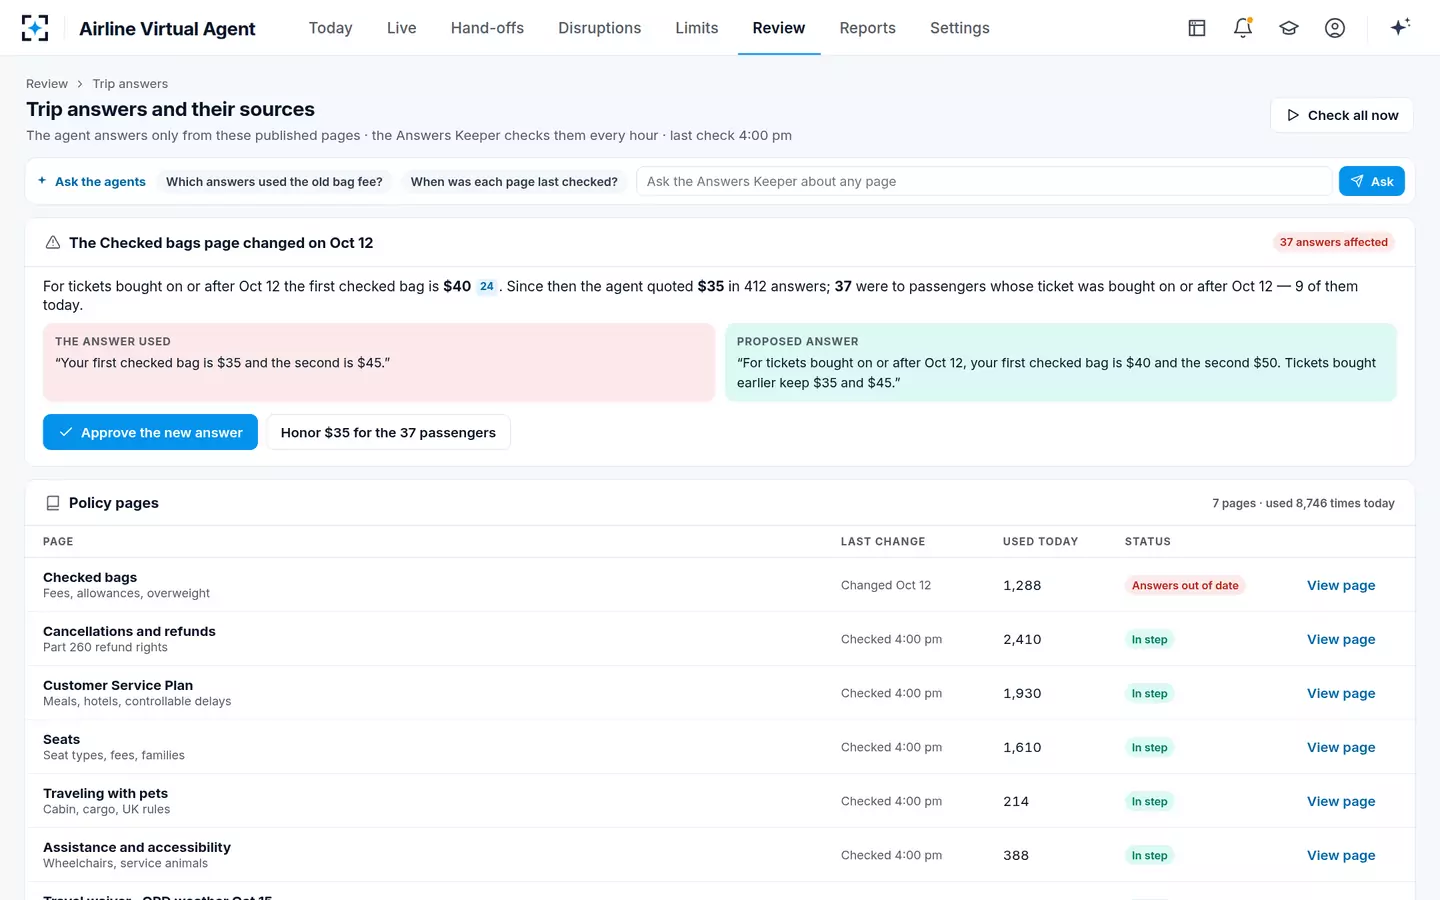View page for Cancellations and refunds
The height and width of the screenshot is (900, 1440).
(x=1341, y=639)
